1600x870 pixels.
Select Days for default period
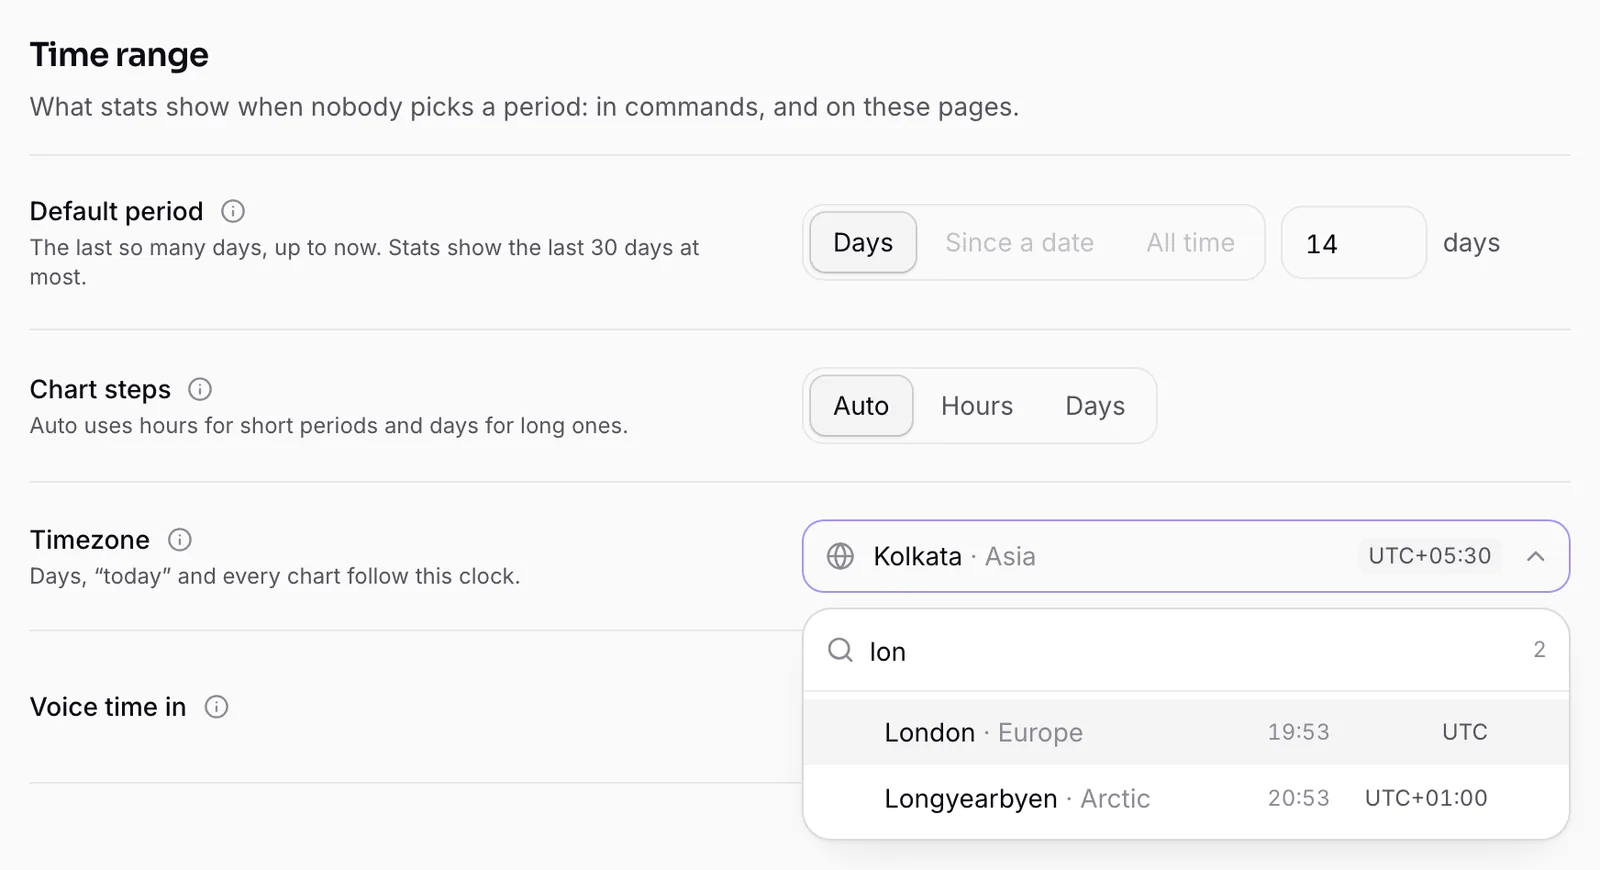pyautogui.click(x=863, y=242)
